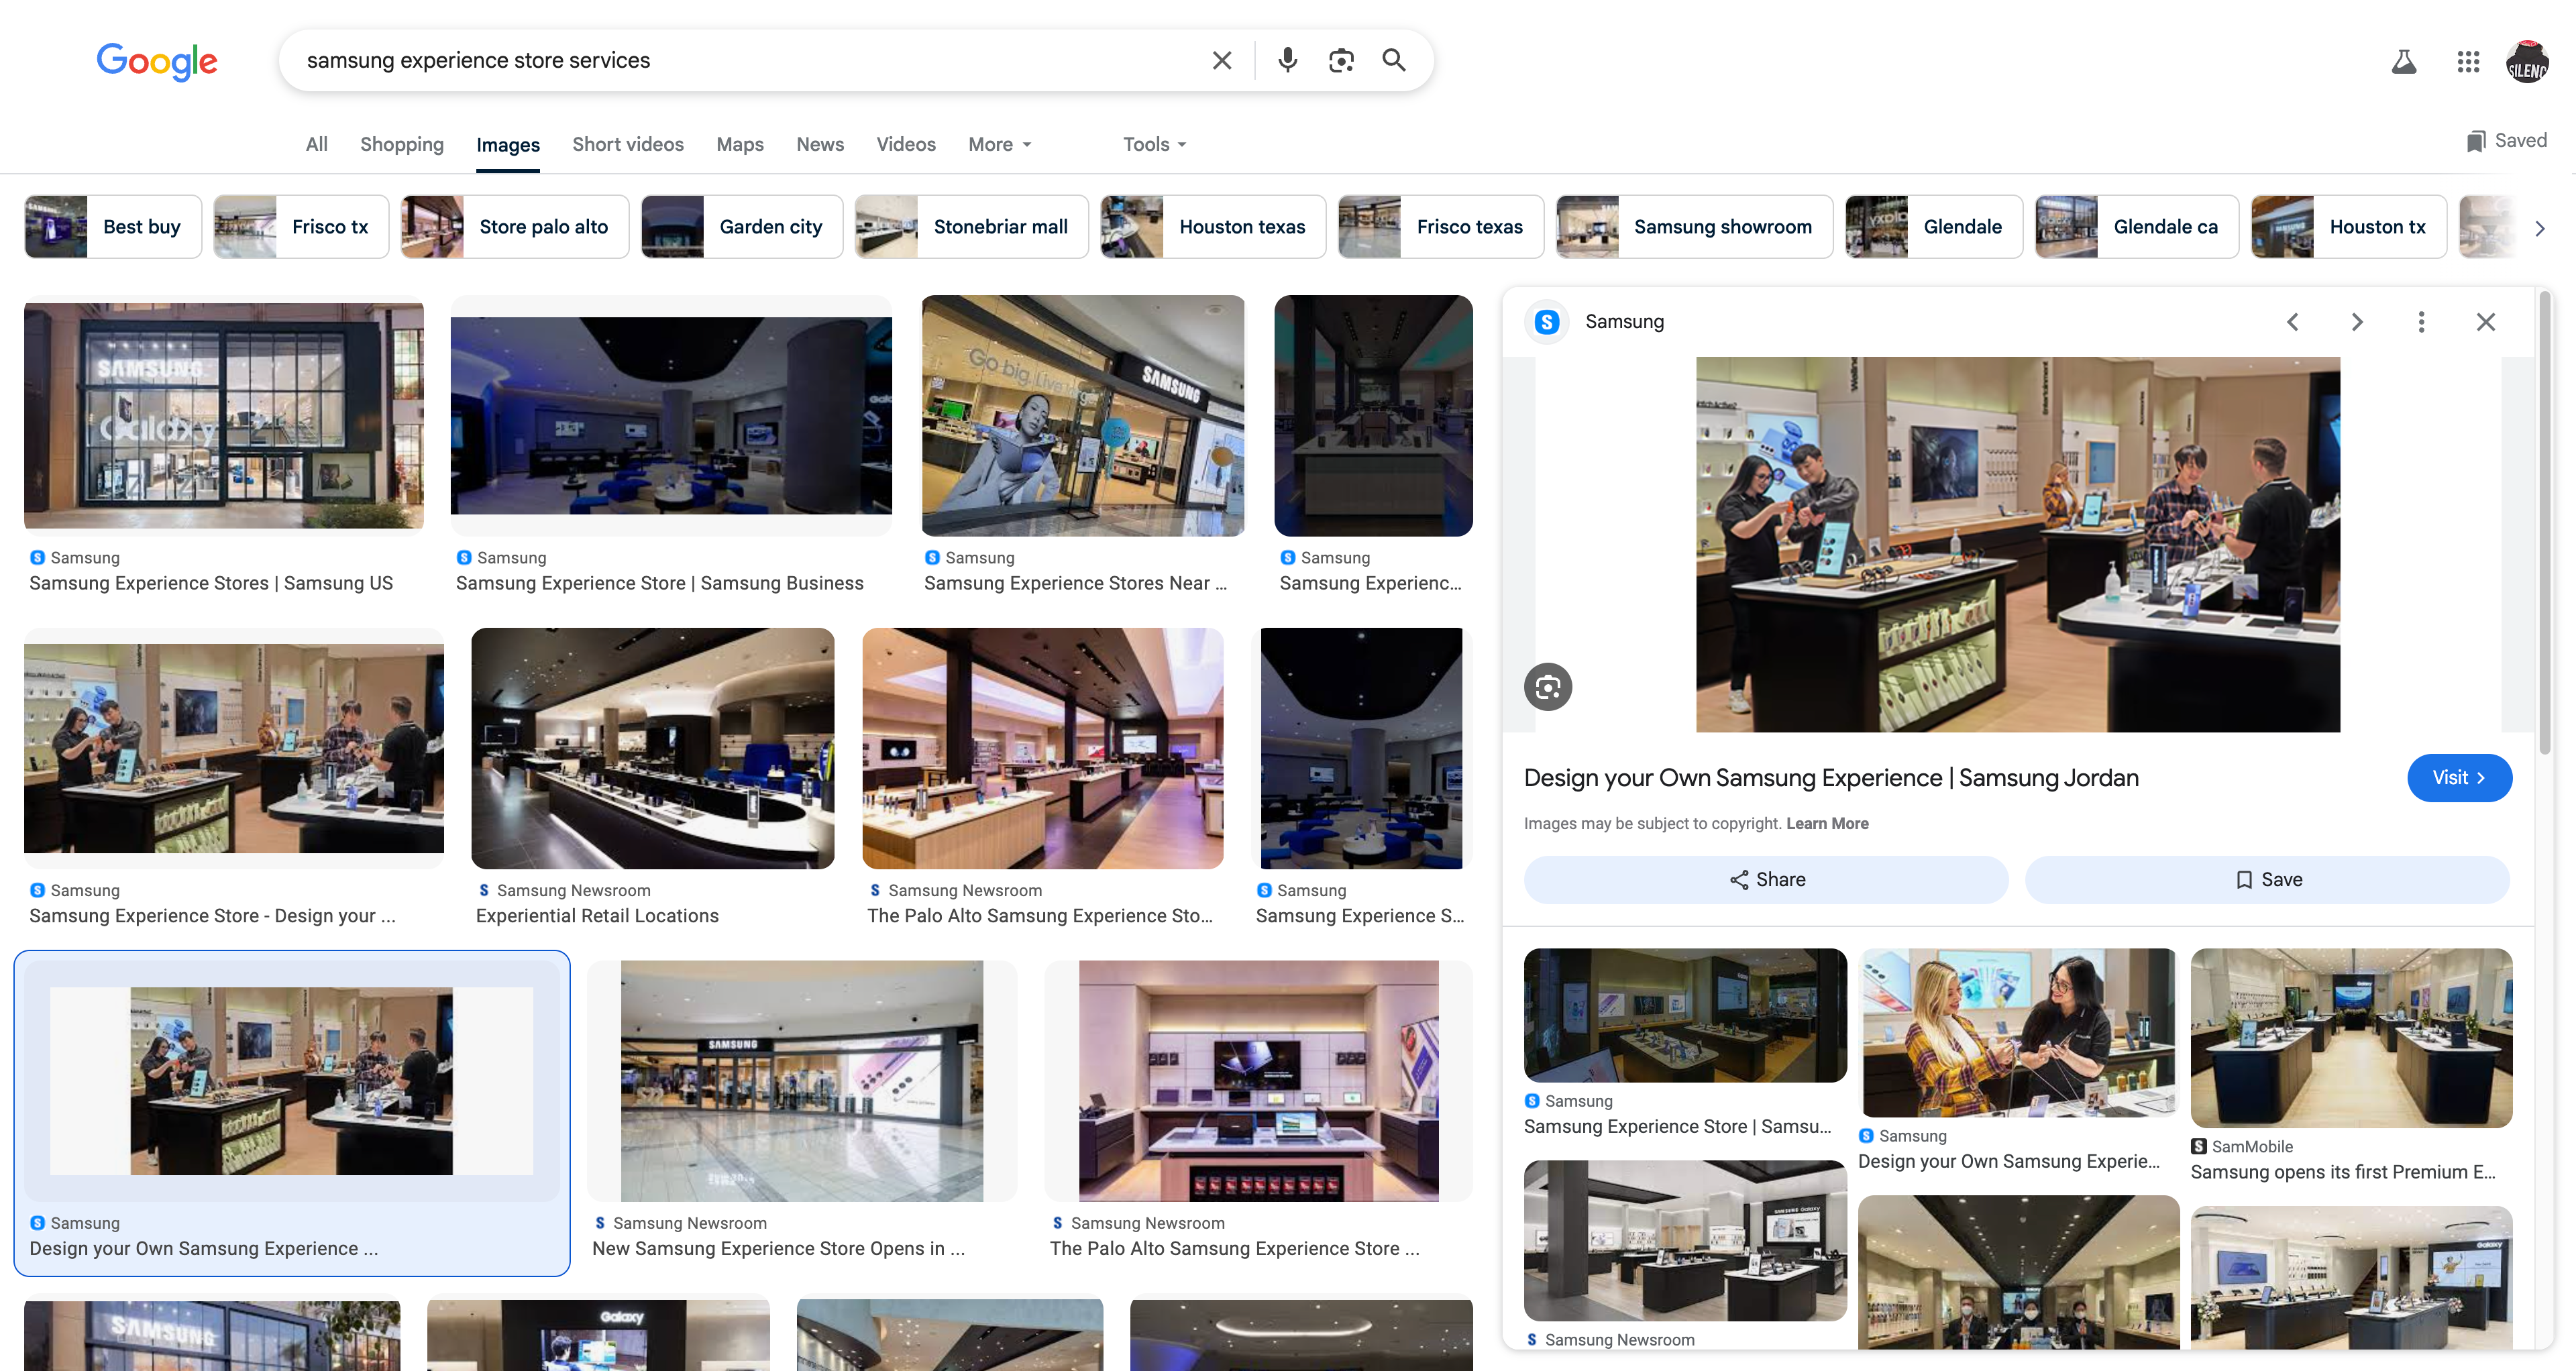Submit search with magnifying glass icon
Image resolution: width=2576 pixels, height=1371 pixels.
pyautogui.click(x=1394, y=60)
